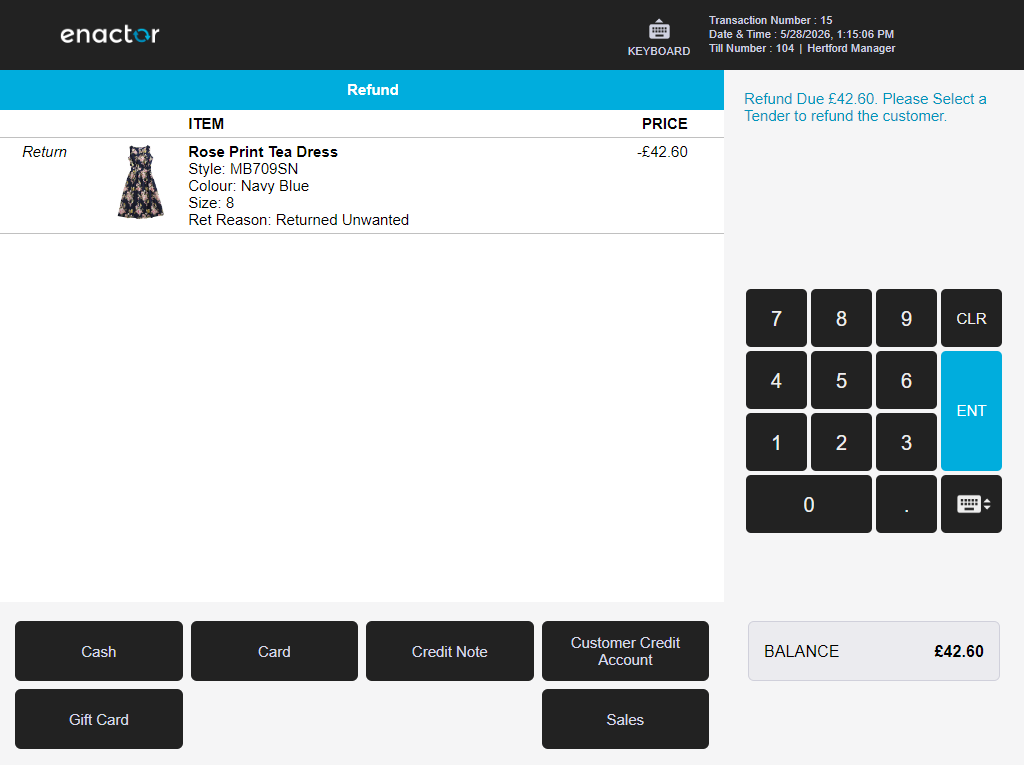The height and width of the screenshot is (765, 1024).
Task: Tap keypad digit 9
Action: pos(906,318)
